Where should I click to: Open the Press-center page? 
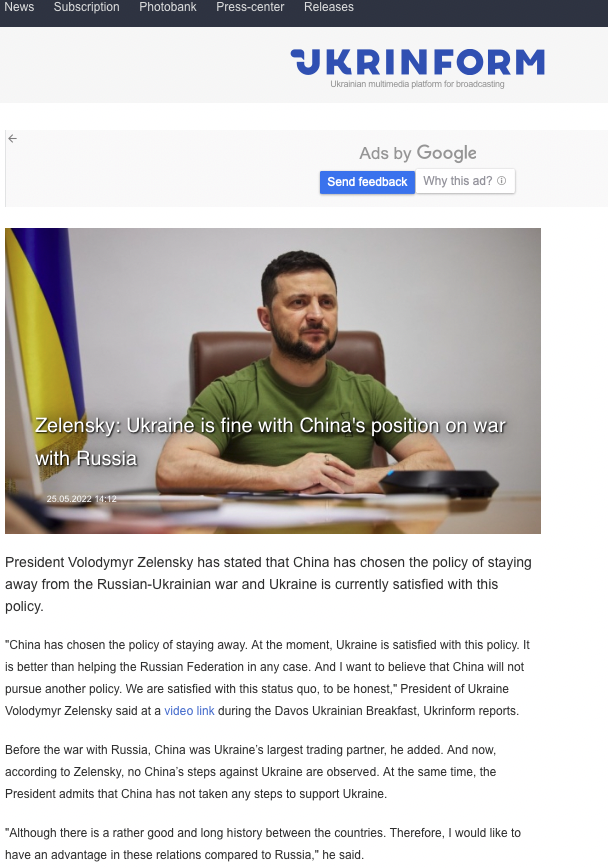(250, 7)
